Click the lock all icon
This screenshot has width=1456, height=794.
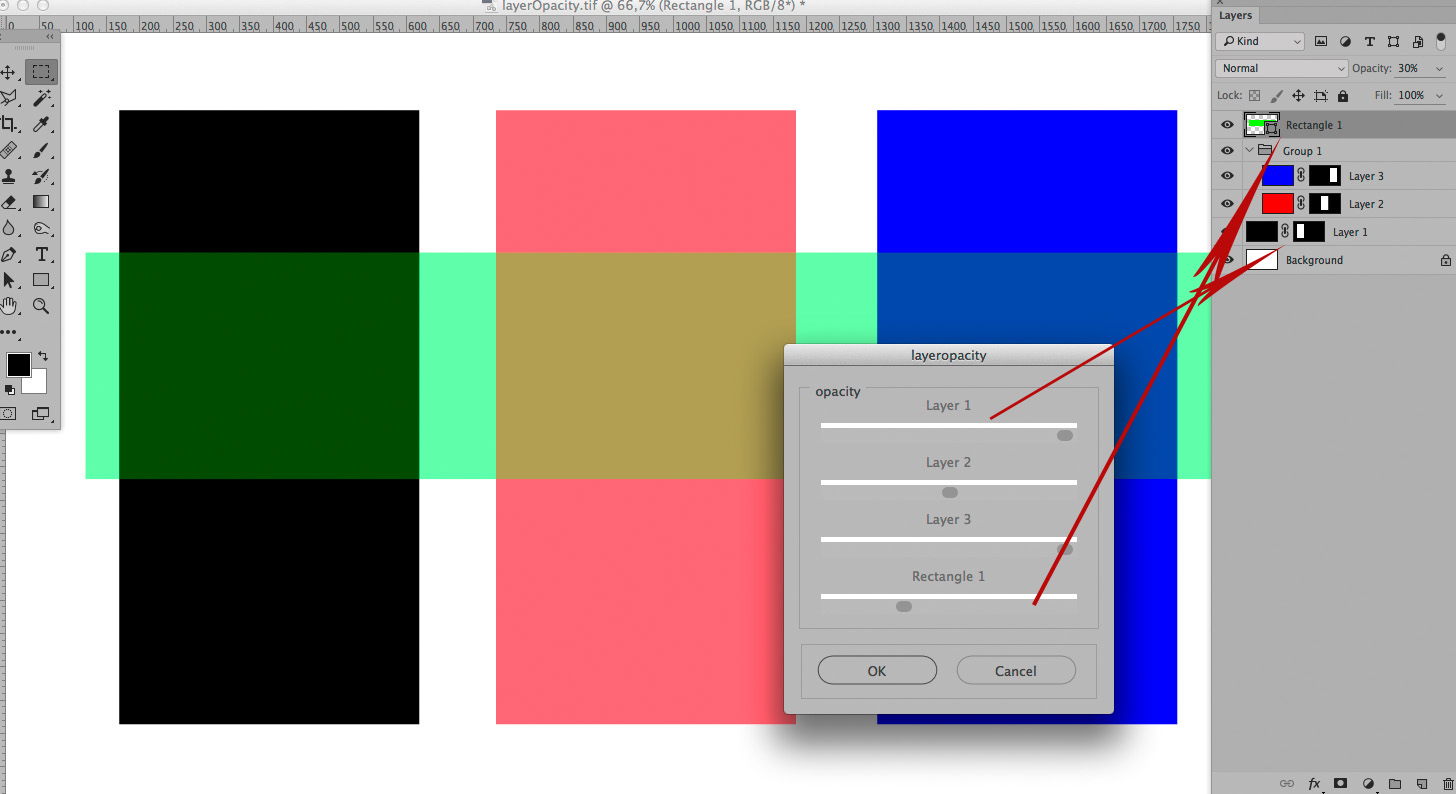pos(1342,96)
